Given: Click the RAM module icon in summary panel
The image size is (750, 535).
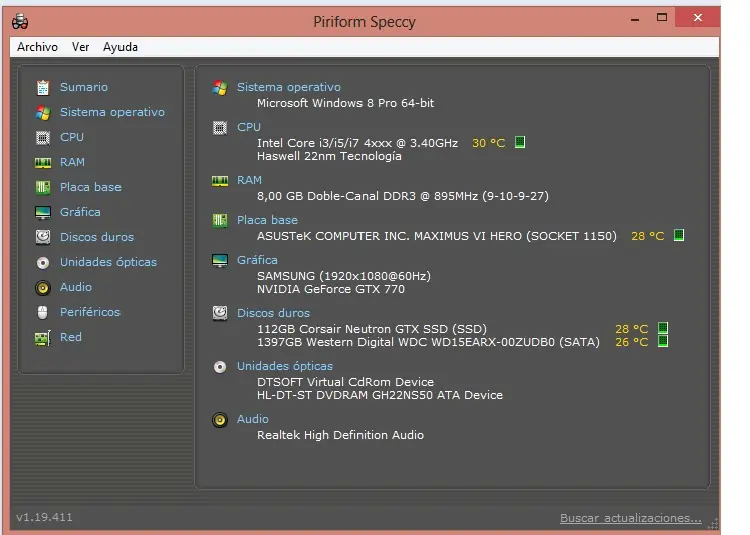Looking at the screenshot, I should point(220,181).
